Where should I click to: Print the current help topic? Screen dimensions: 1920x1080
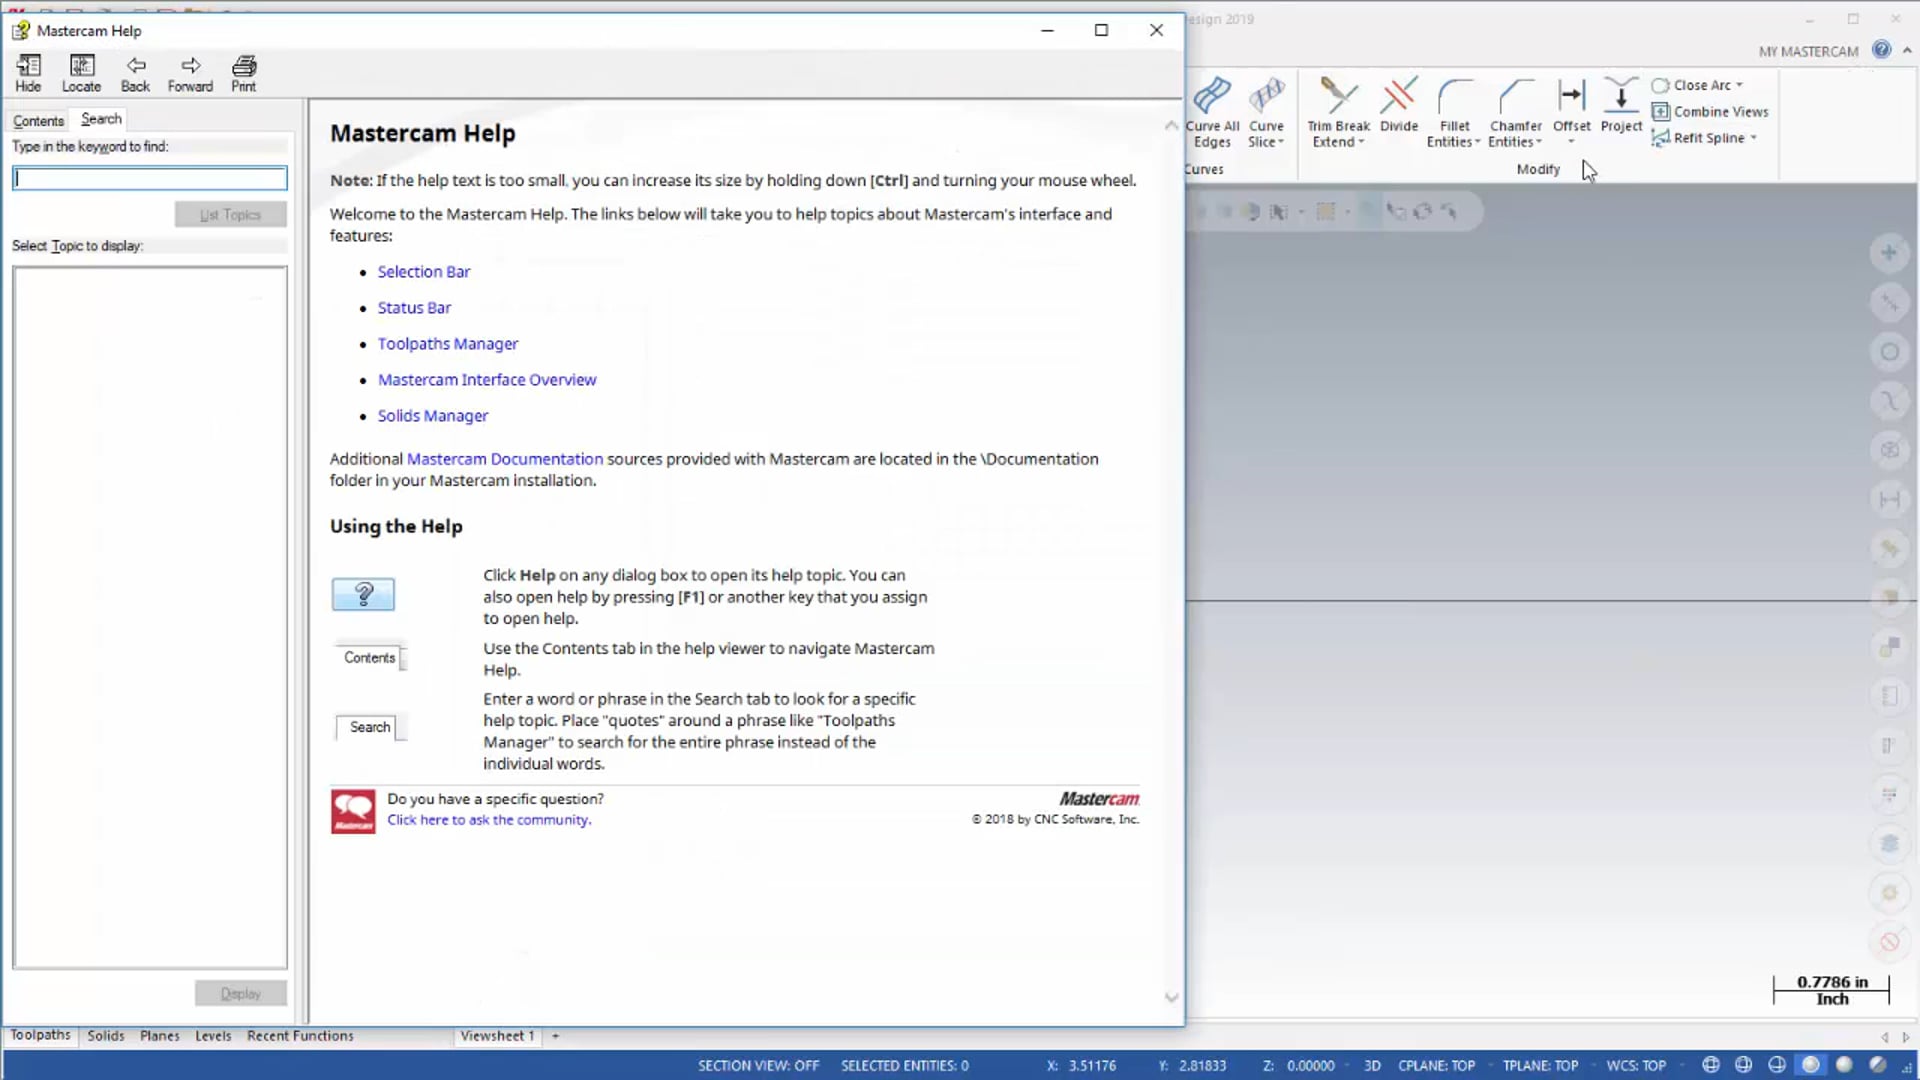pyautogui.click(x=244, y=74)
